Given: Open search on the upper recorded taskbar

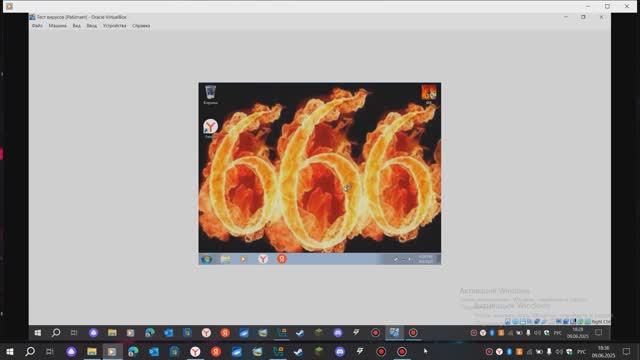Looking at the screenshot, I should click(x=56, y=333).
